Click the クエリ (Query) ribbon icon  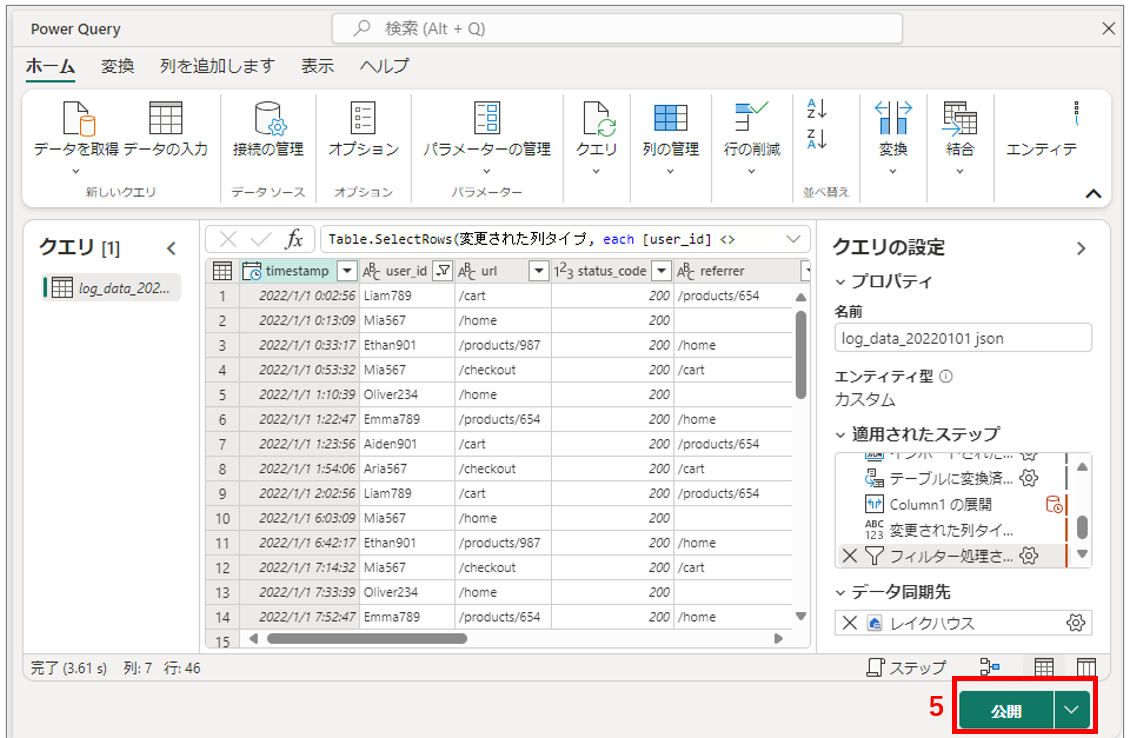[597, 118]
